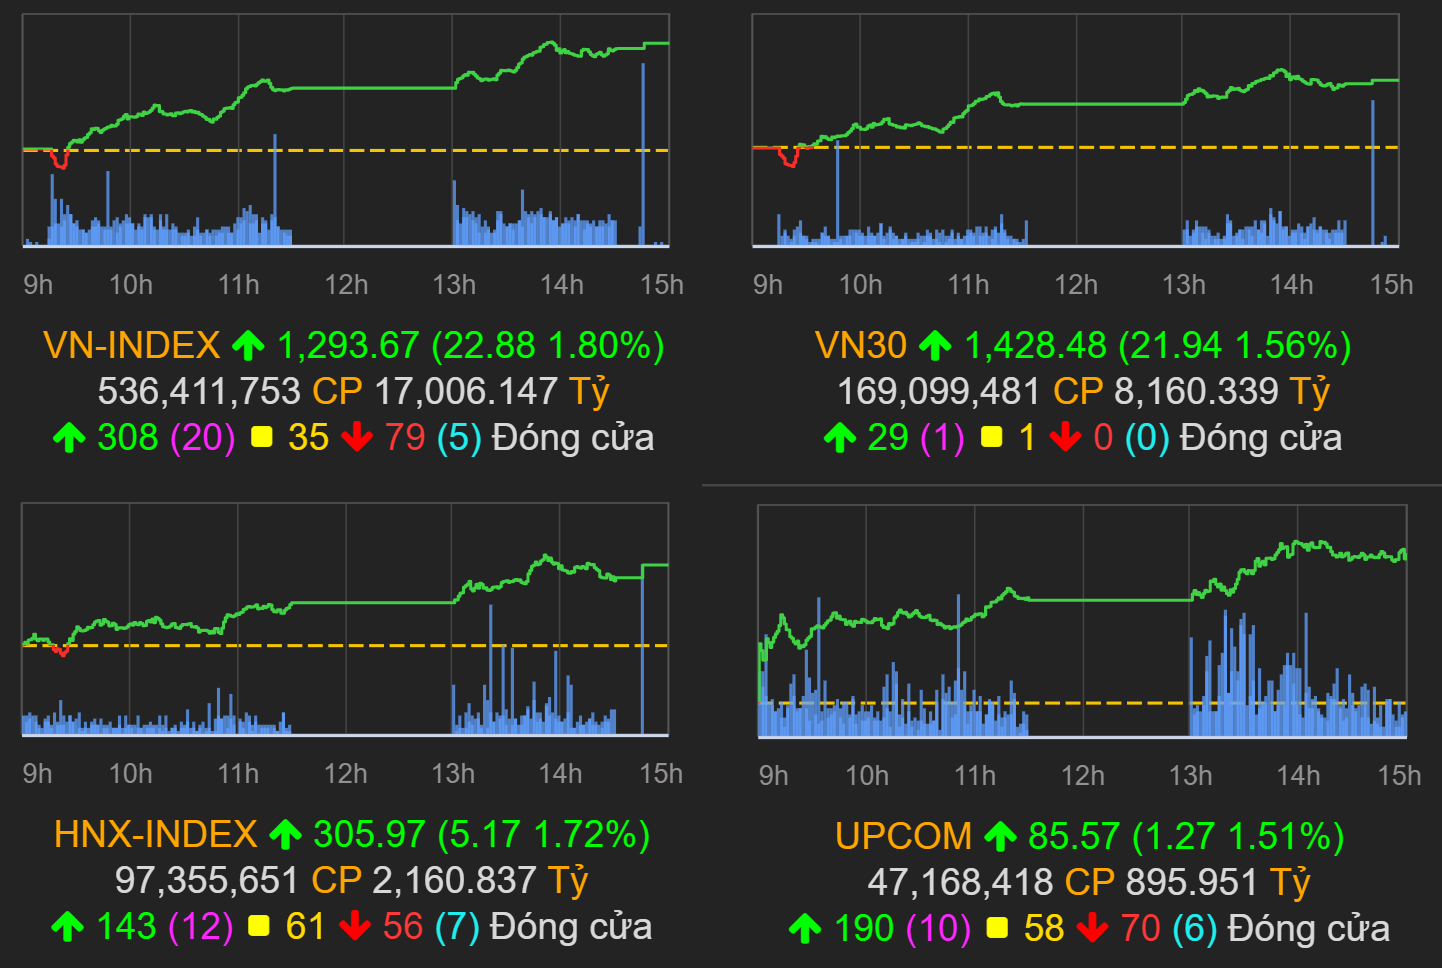Image resolution: width=1442 pixels, height=968 pixels.
Task: Click advancers arrow next to 190
Action: [x=805, y=929]
